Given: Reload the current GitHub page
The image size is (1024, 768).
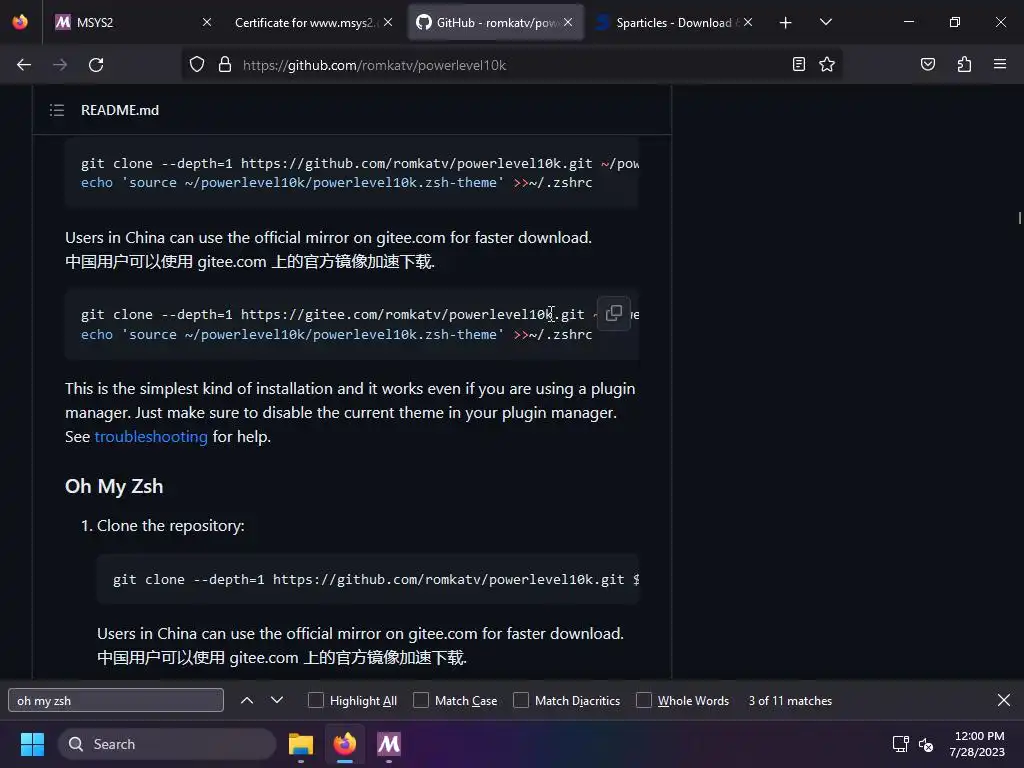Looking at the screenshot, I should click(x=96, y=65).
